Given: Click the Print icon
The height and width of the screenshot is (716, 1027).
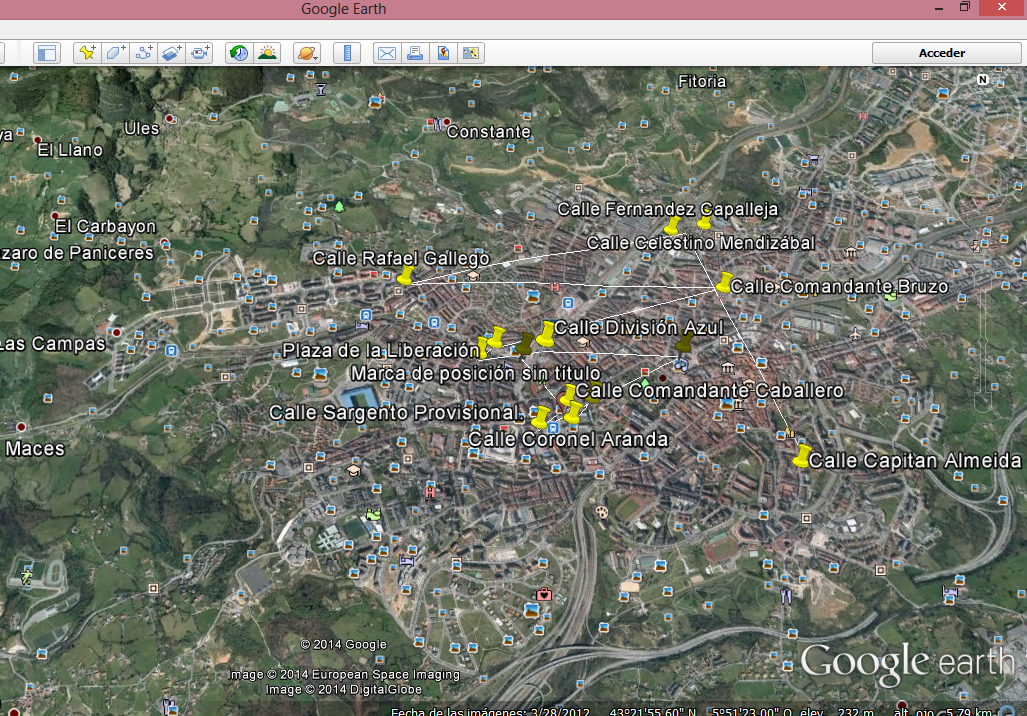Looking at the screenshot, I should [414, 53].
